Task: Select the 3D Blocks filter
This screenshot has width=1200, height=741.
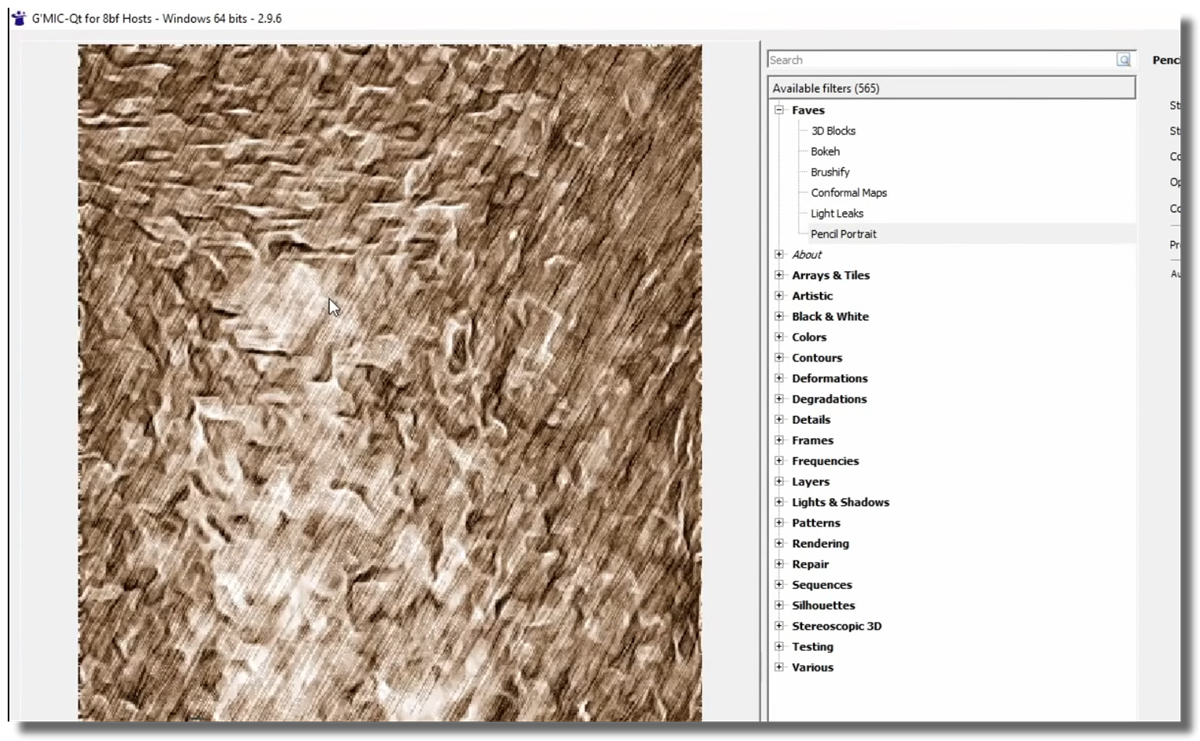Action: coord(833,131)
